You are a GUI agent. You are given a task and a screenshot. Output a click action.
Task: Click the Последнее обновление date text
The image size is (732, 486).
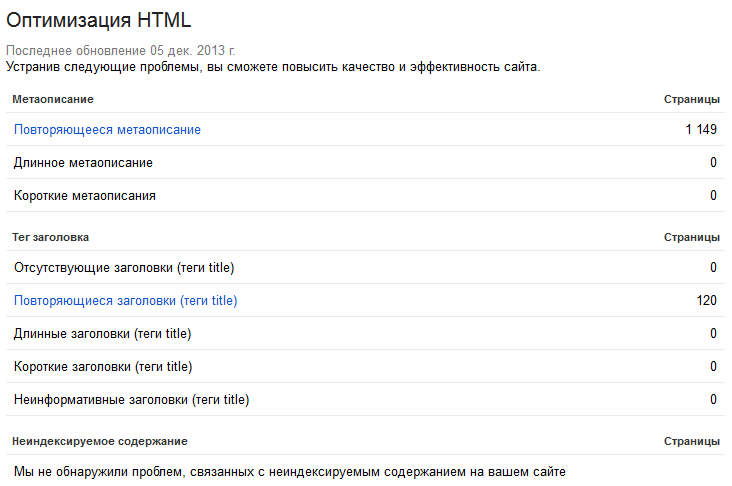(121, 50)
